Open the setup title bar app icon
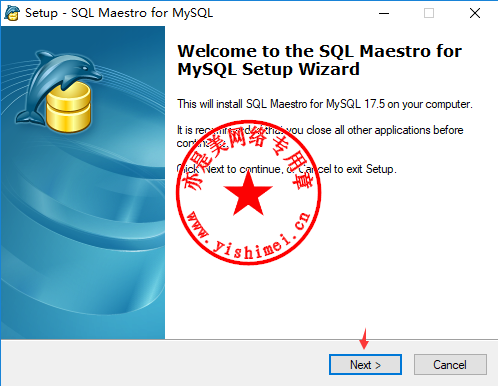Screen dimensions: 498x386 click(12, 13)
